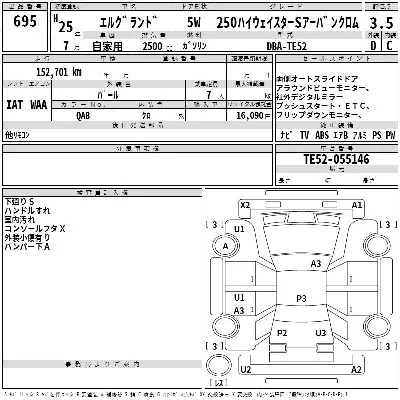The width and height of the screenshot is (400, 400).
Task: Select the overall grade 3.5 box
Action: 381,23
